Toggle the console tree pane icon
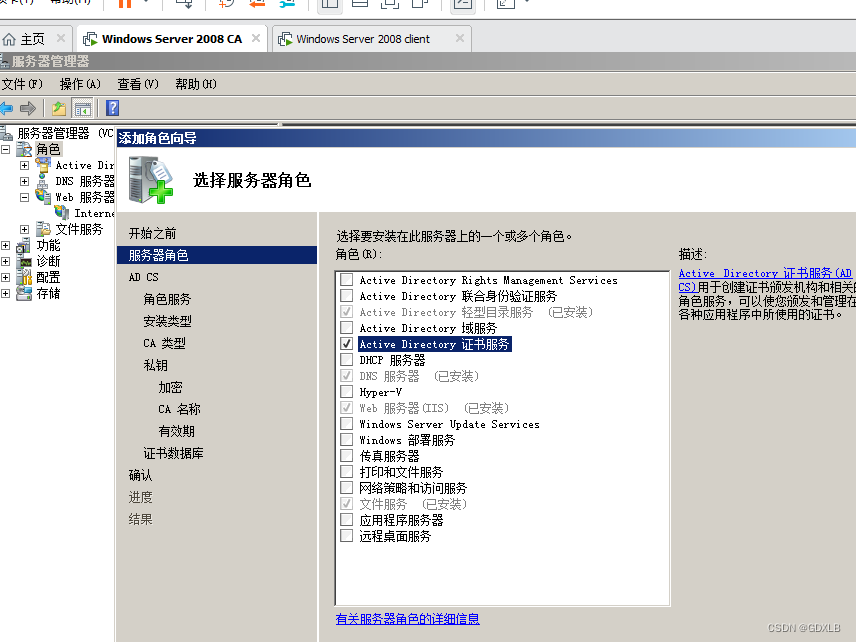856x642 pixels. (83, 108)
